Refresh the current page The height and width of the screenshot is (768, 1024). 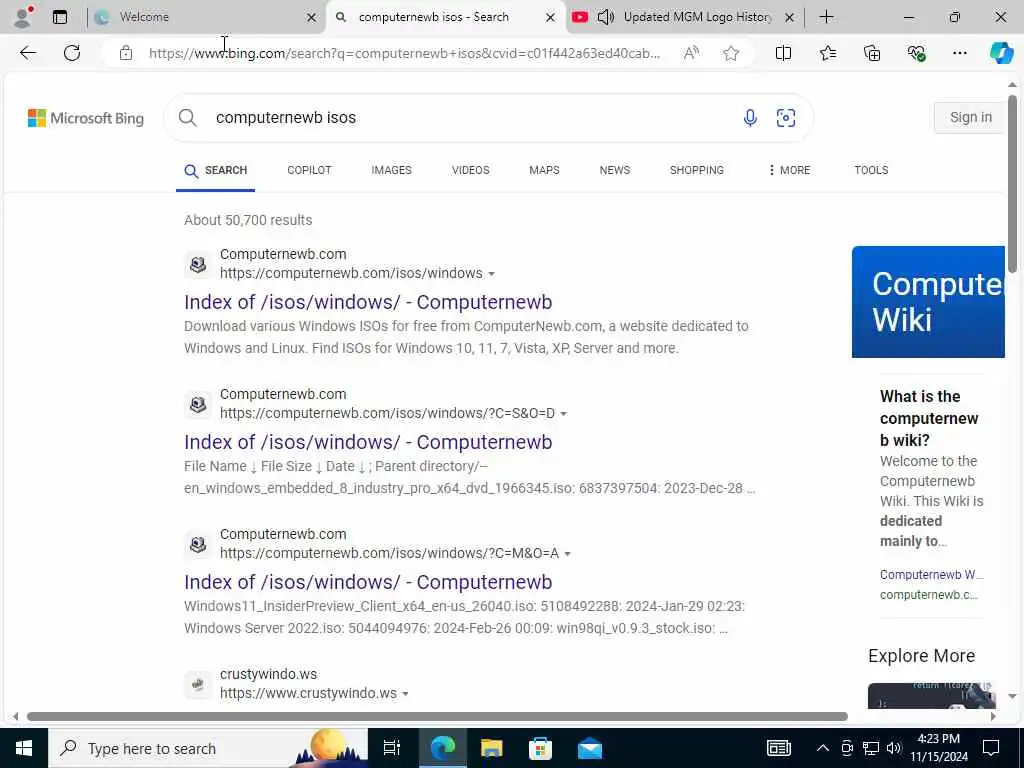(72, 53)
